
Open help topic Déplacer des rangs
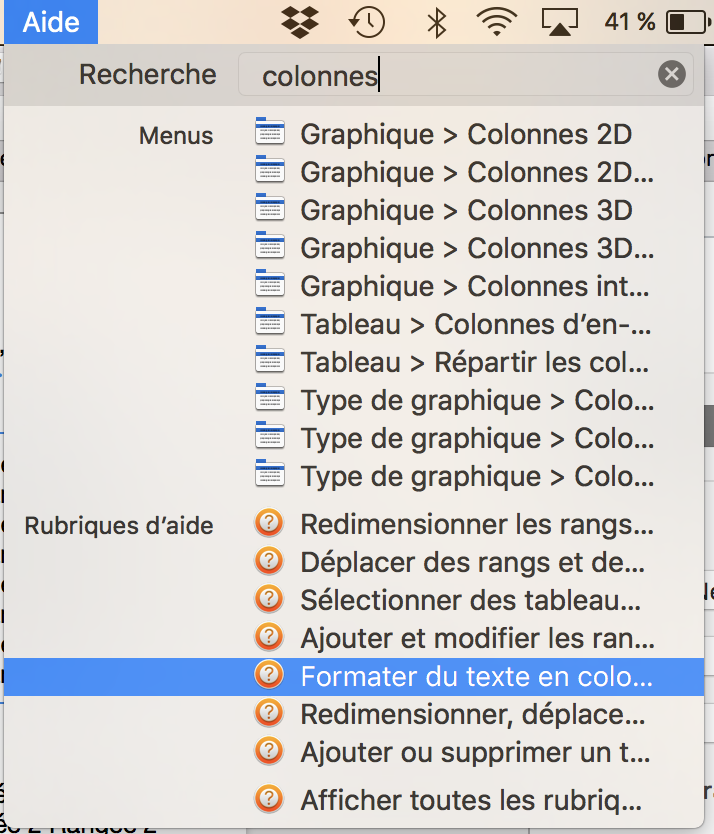coord(472,561)
